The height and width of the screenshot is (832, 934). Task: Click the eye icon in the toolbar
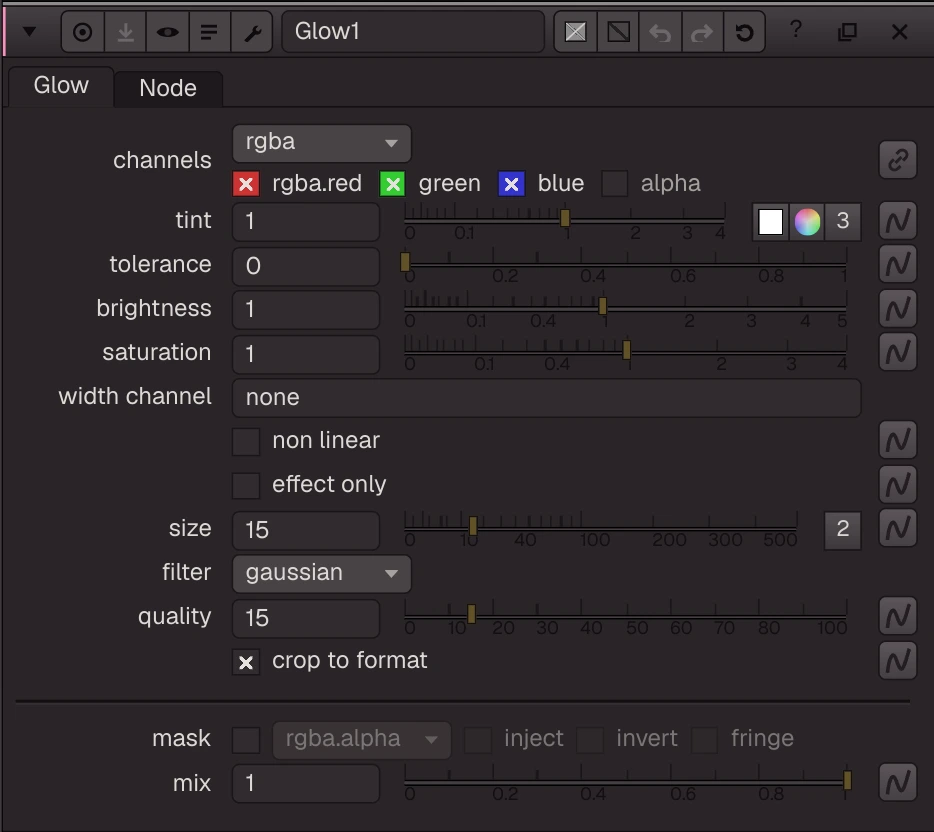(x=167, y=32)
